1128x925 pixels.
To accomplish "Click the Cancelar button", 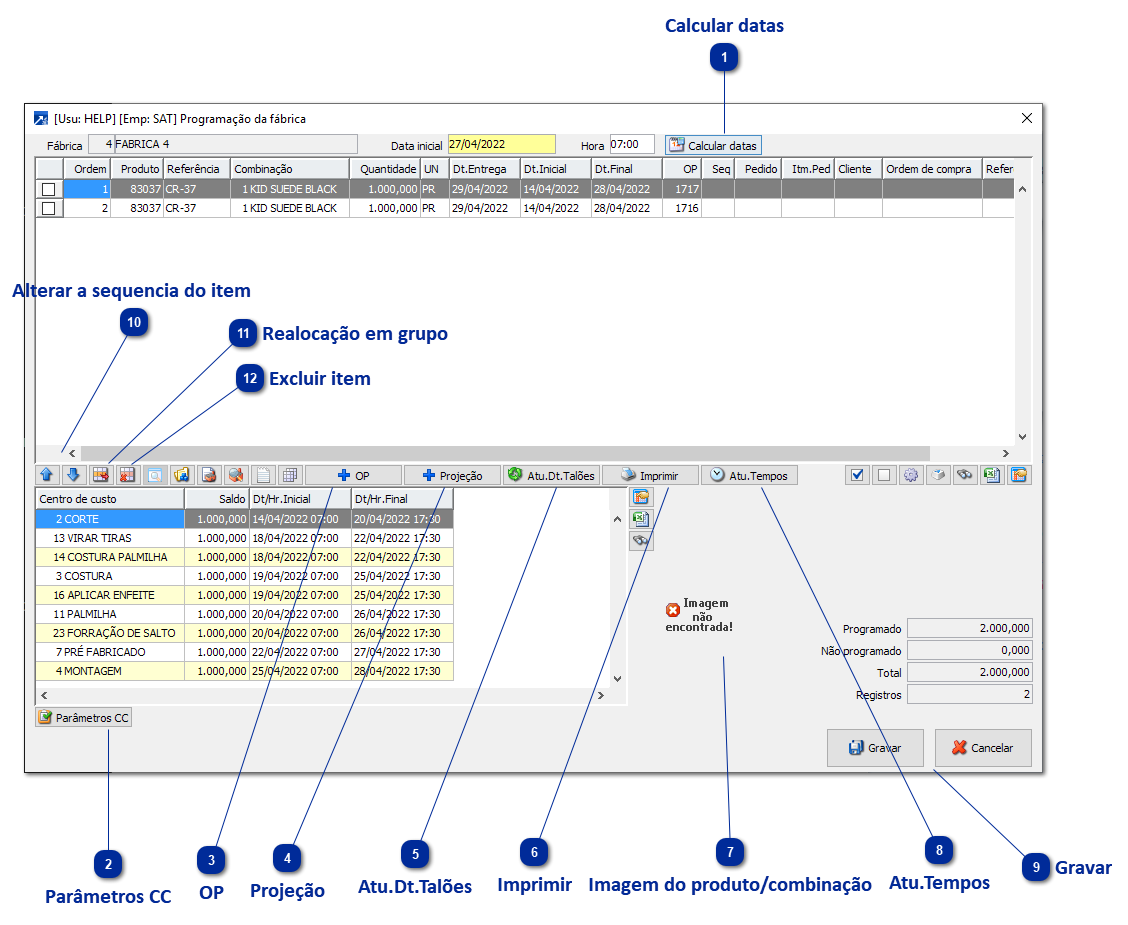I will pos(983,748).
